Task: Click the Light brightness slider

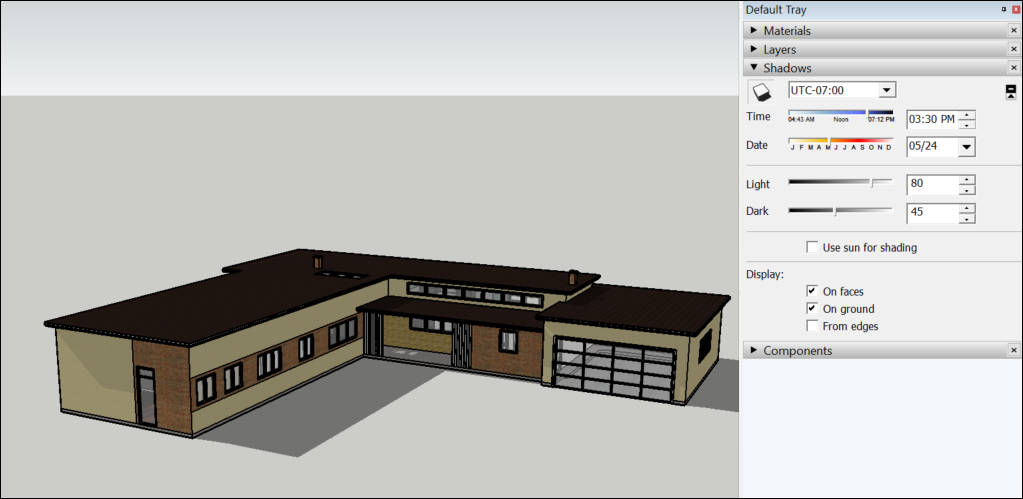Action: (840, 182)
